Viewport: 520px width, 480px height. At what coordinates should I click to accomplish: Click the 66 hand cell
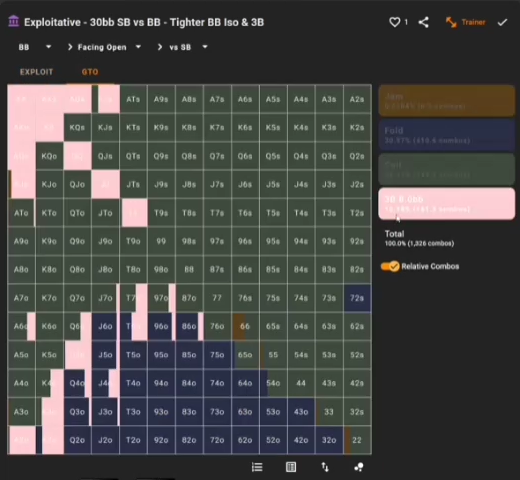[x=245, y=326]
